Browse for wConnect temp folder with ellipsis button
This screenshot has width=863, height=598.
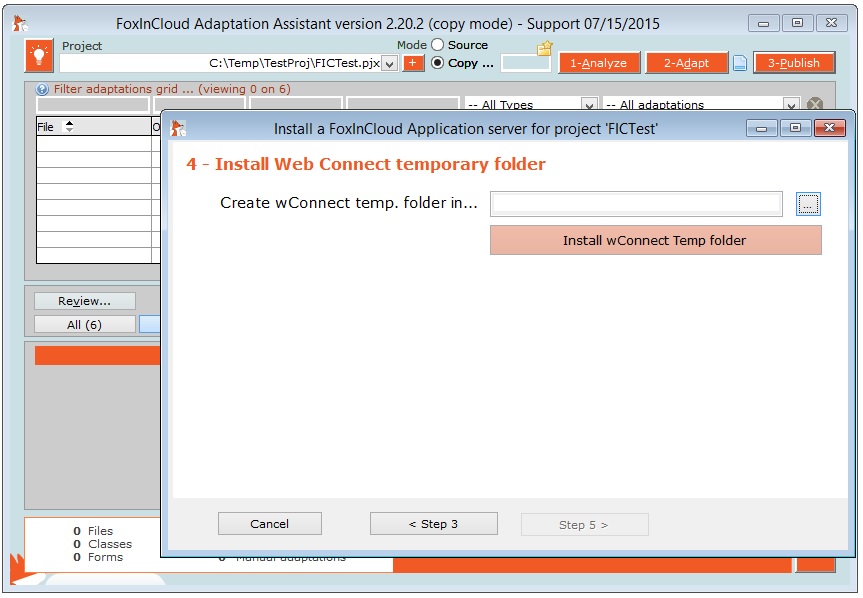click(808, 204)
